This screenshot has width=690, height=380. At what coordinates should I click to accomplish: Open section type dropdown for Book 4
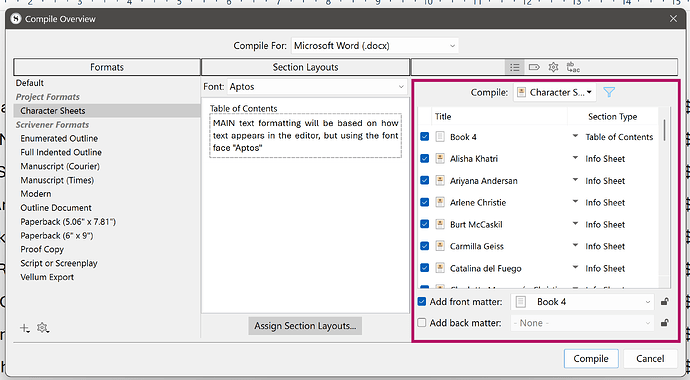point(575,136)
